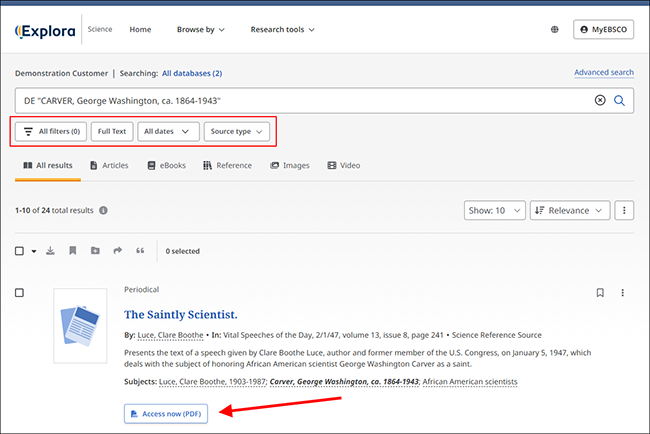Open the language globe icon
Image resolution: width=650 pixels, height=434 pixels.
point(554,29)
